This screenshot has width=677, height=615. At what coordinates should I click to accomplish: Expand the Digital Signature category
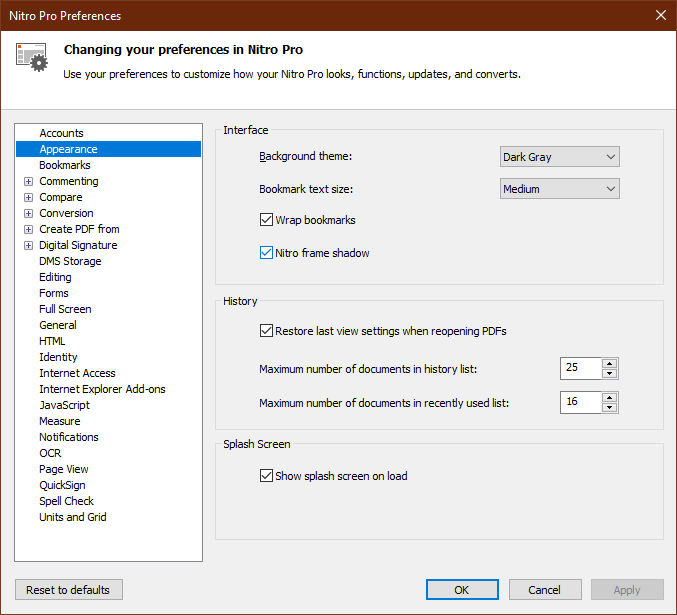tap(28, 245)
